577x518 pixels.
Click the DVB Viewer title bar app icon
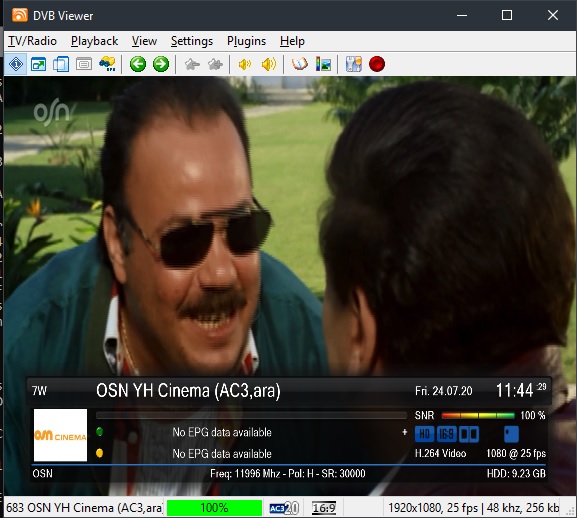click(x=20, y=15)
